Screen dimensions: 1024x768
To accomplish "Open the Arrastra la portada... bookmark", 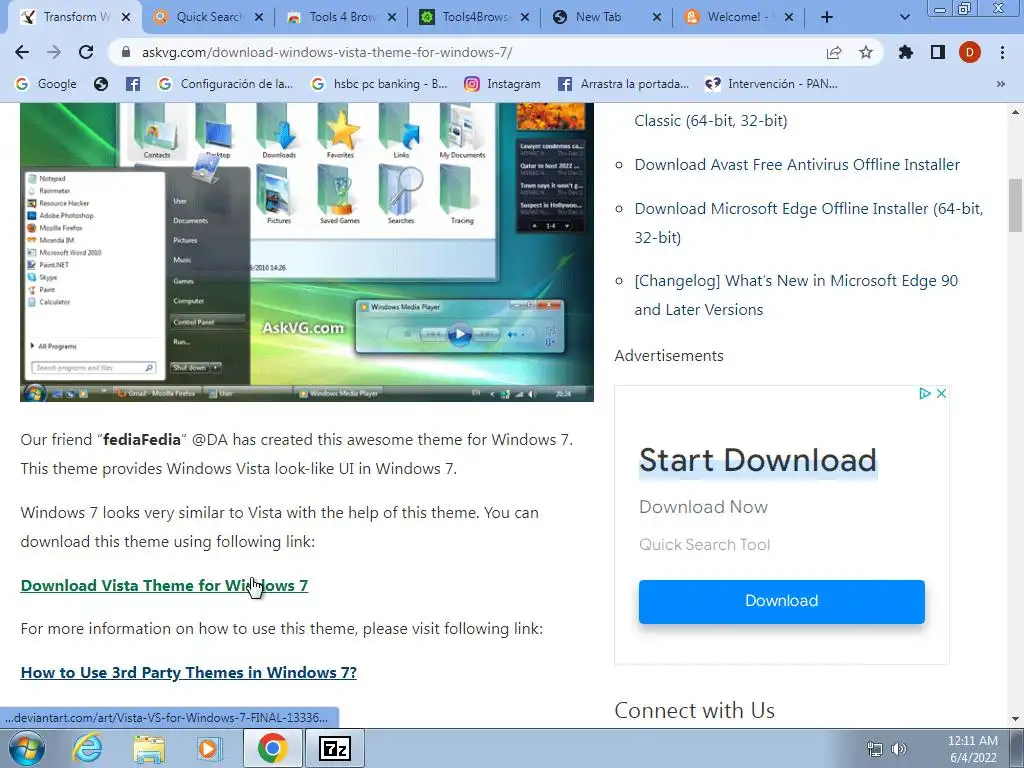I will 624,84.
